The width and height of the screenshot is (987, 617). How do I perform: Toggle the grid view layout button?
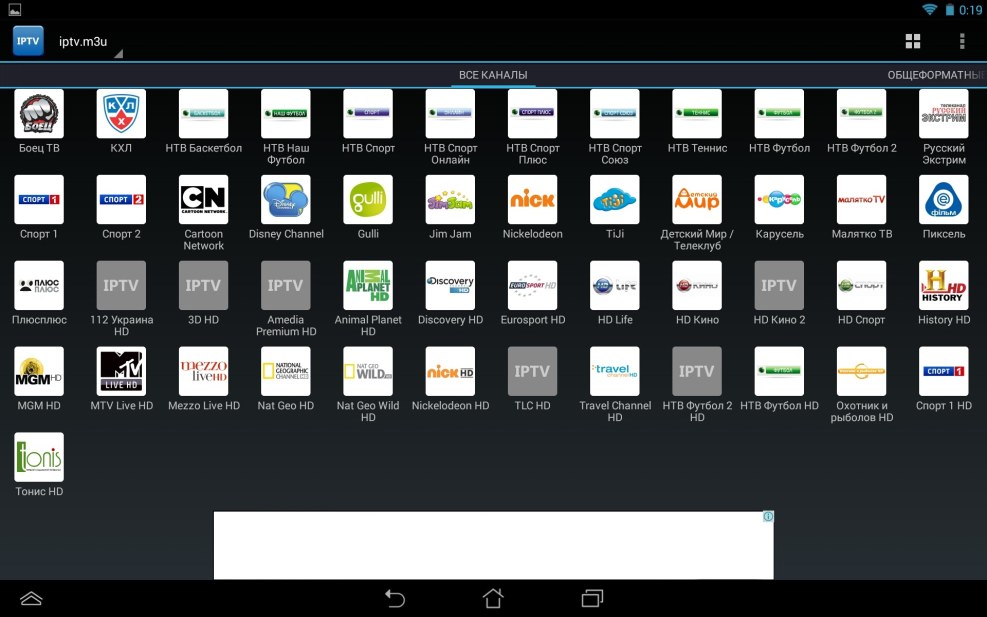[x=913, y=41]
